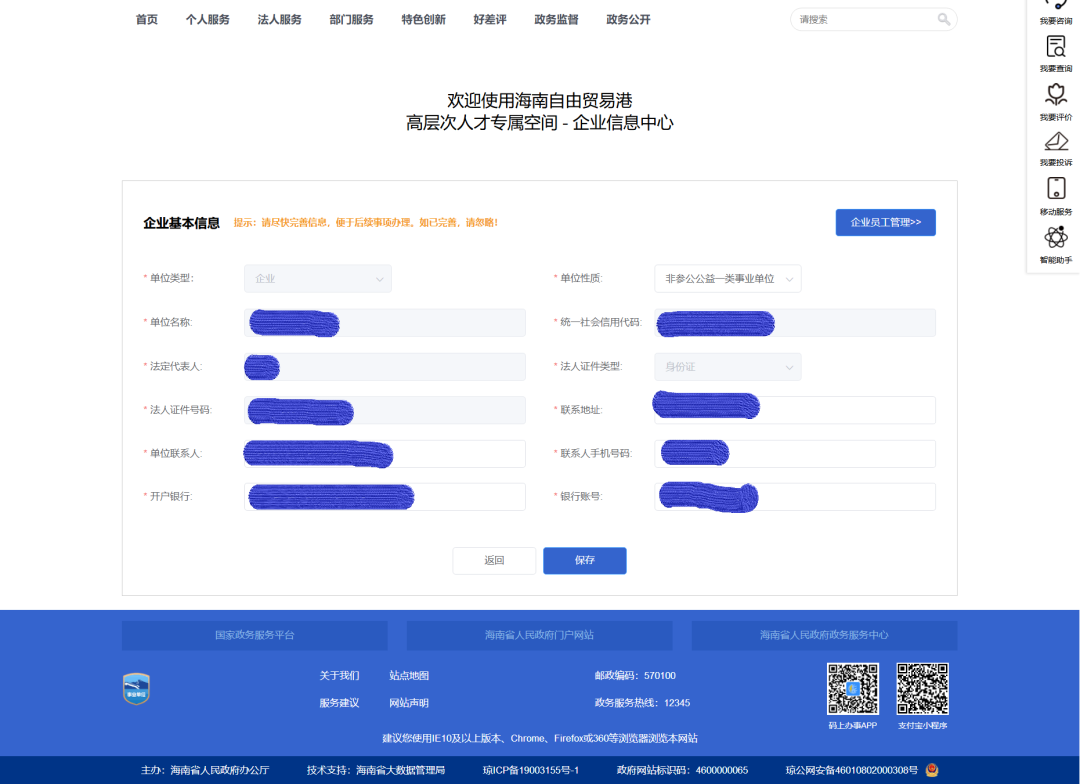Viewport: 1080px width, 784px height.
Task: Launch the 智能助手 assistant icon
Action: point(1055,238)
